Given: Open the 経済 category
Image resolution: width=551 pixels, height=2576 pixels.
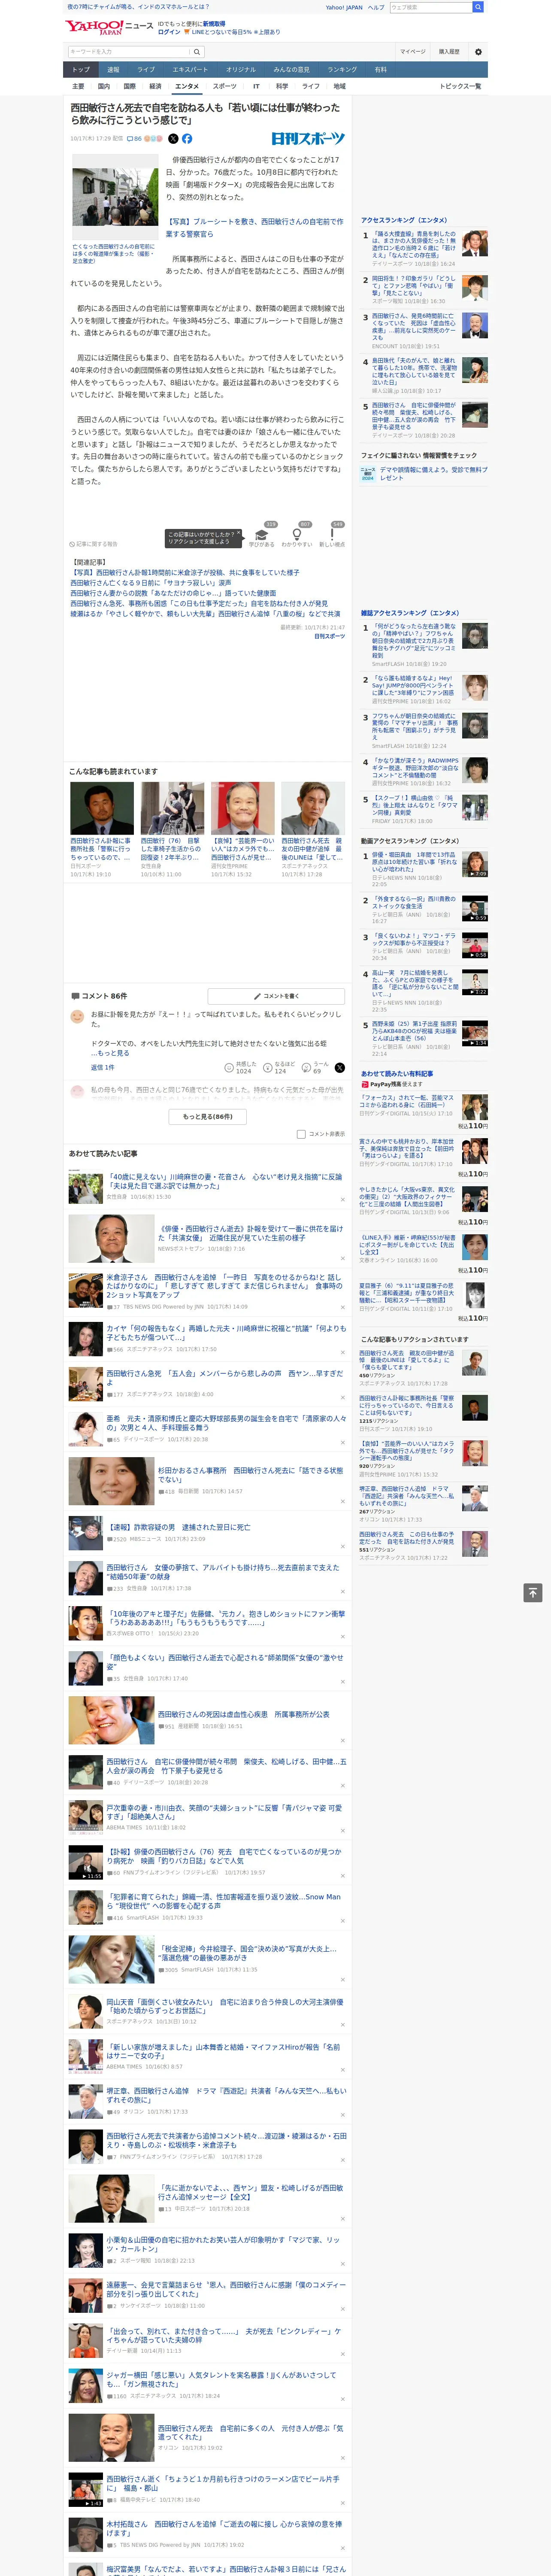Looking at the screenshot, I should (155, 86).
